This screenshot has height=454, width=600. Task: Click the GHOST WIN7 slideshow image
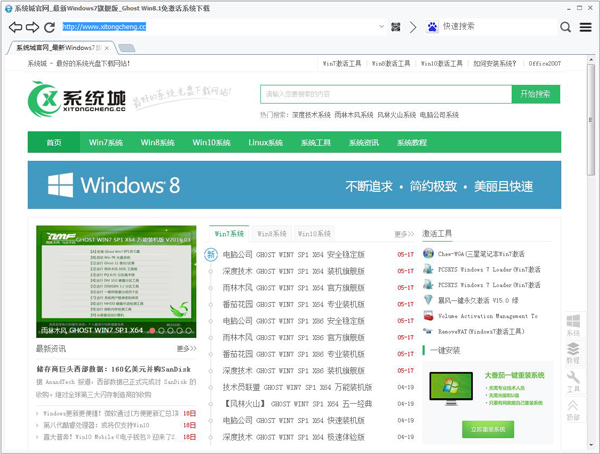click(116, 282)
